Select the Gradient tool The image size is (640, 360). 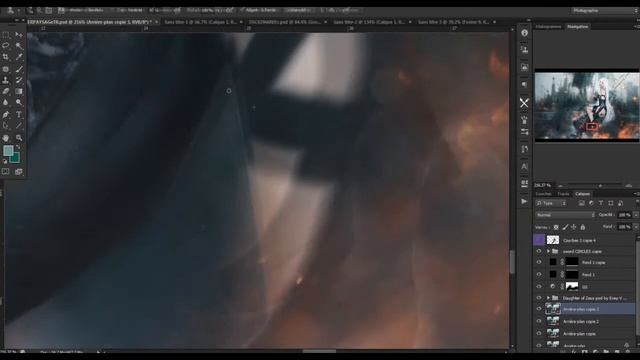click(x=19, y=91)
